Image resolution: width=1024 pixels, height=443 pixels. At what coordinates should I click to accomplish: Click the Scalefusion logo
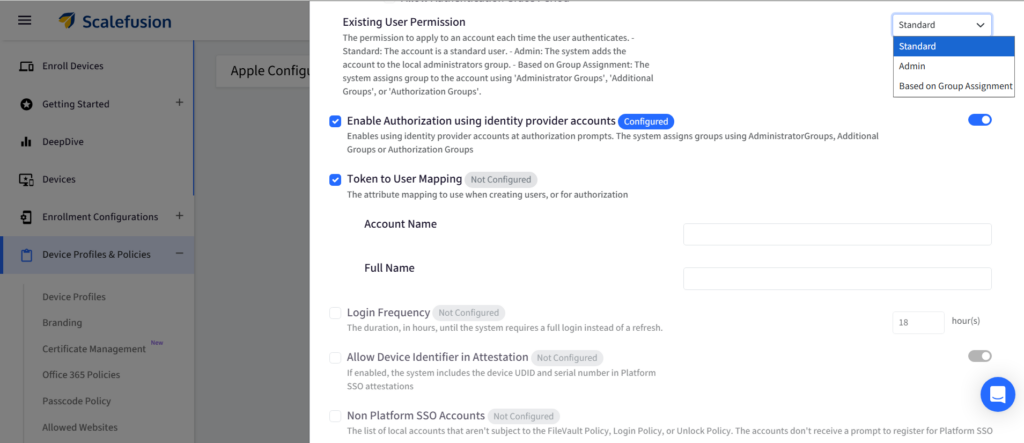[x=114, y=20]
